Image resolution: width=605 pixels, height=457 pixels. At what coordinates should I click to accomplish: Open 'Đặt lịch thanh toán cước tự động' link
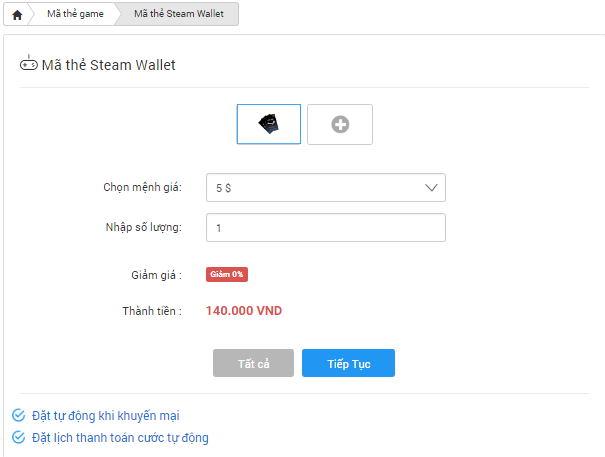[x=120, y=438]
